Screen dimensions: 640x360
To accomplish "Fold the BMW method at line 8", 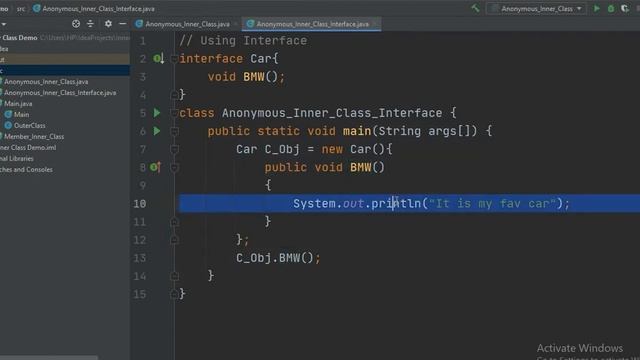I will tap(174, 167).
